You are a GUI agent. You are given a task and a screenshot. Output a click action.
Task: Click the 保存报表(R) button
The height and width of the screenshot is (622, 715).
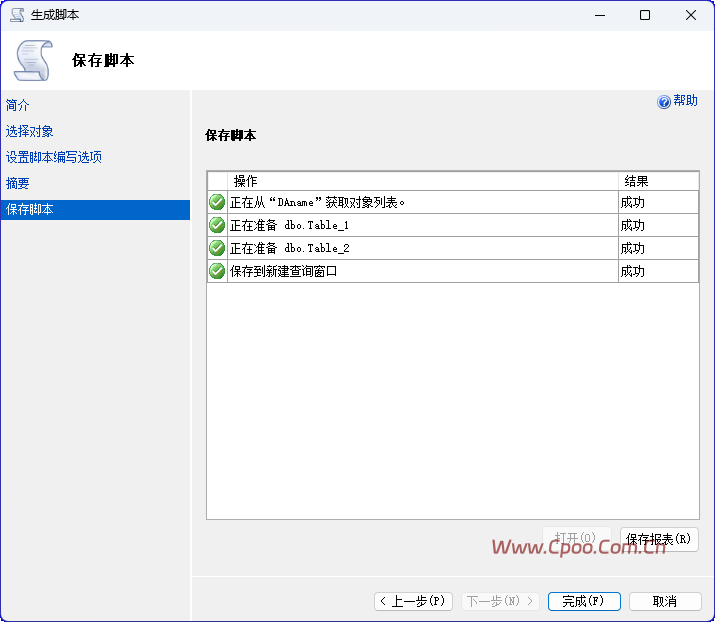click(x=659, y=539)
